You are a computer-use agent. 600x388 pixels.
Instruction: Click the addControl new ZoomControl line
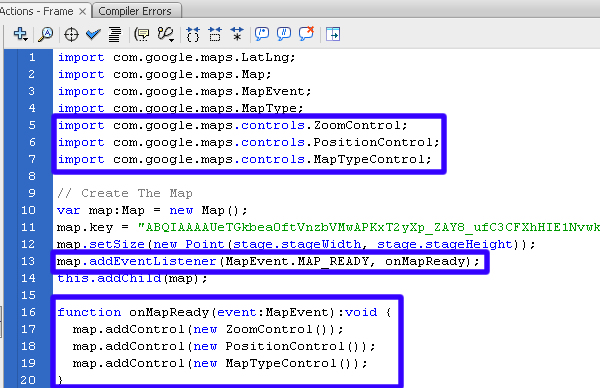tap(208, 329)
